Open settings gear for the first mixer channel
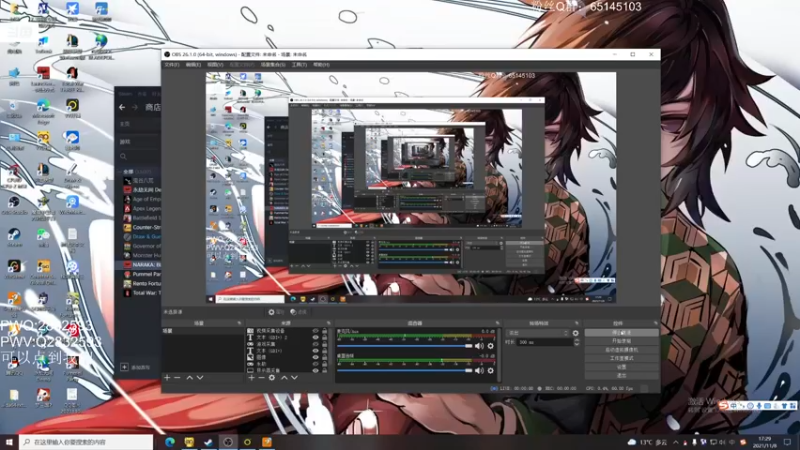Image resolution: width=800 pixels, height=450 pixels. [491, 346]
